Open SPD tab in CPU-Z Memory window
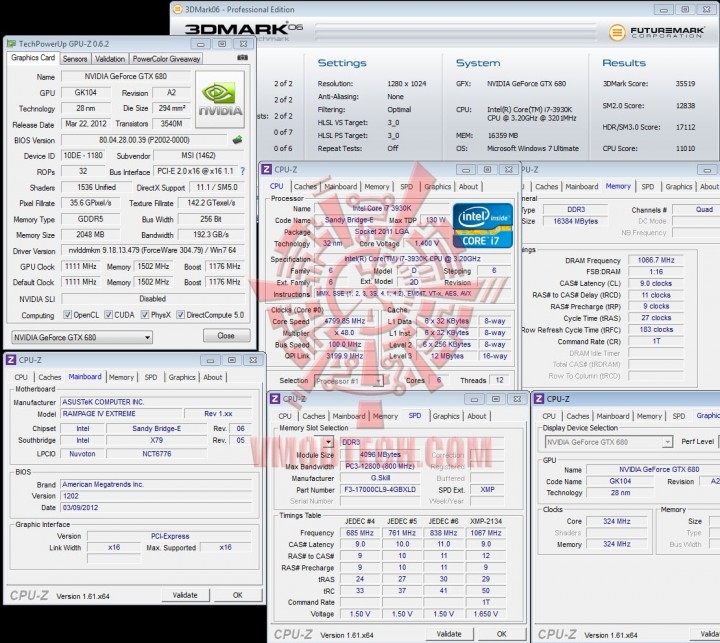 click(647, 186)
